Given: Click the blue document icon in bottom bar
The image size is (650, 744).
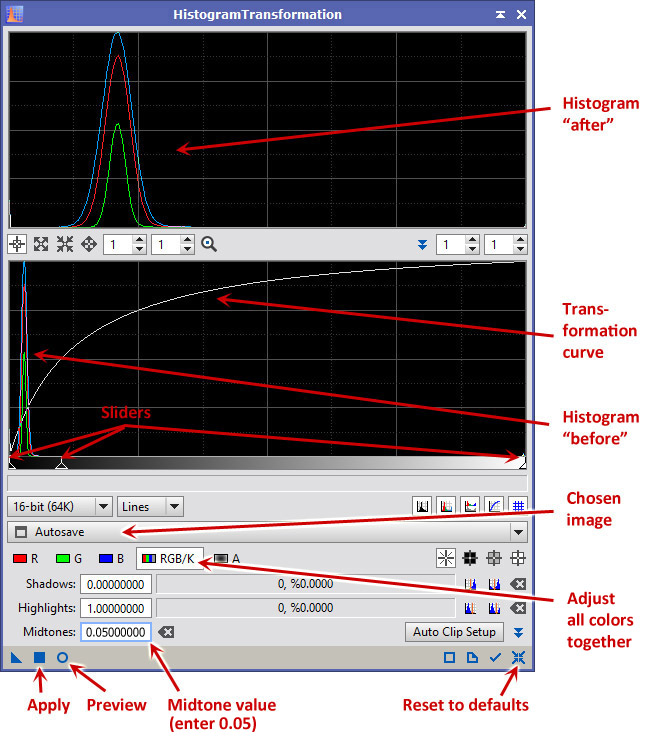Looking at the screenshot, I should (x=472, y=658).
